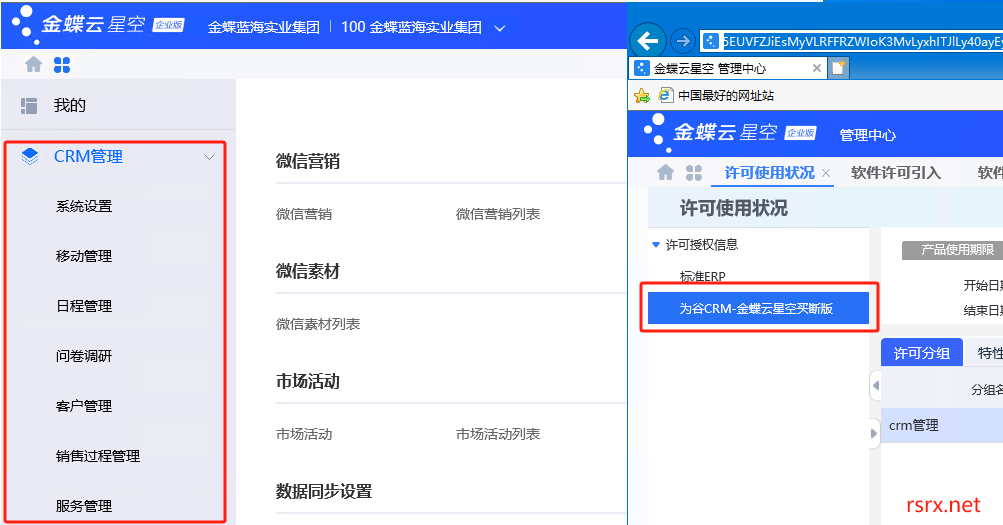Click the browser address bar URL

862,42
